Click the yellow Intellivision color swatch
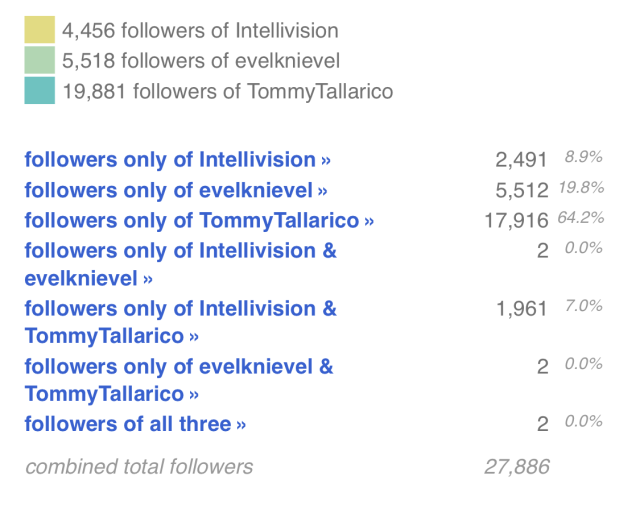 point(40,29)
